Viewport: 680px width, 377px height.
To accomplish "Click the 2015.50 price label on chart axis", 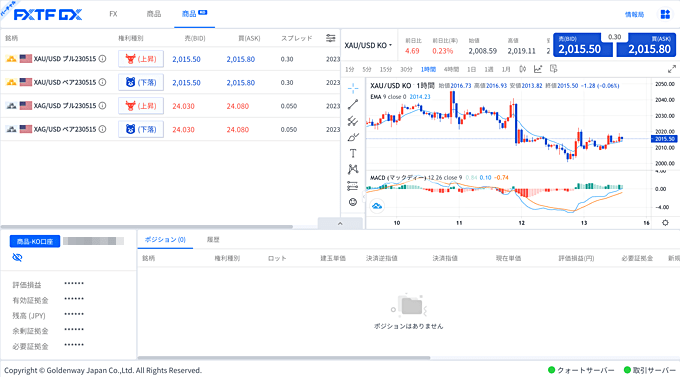I will pos(665,139).
